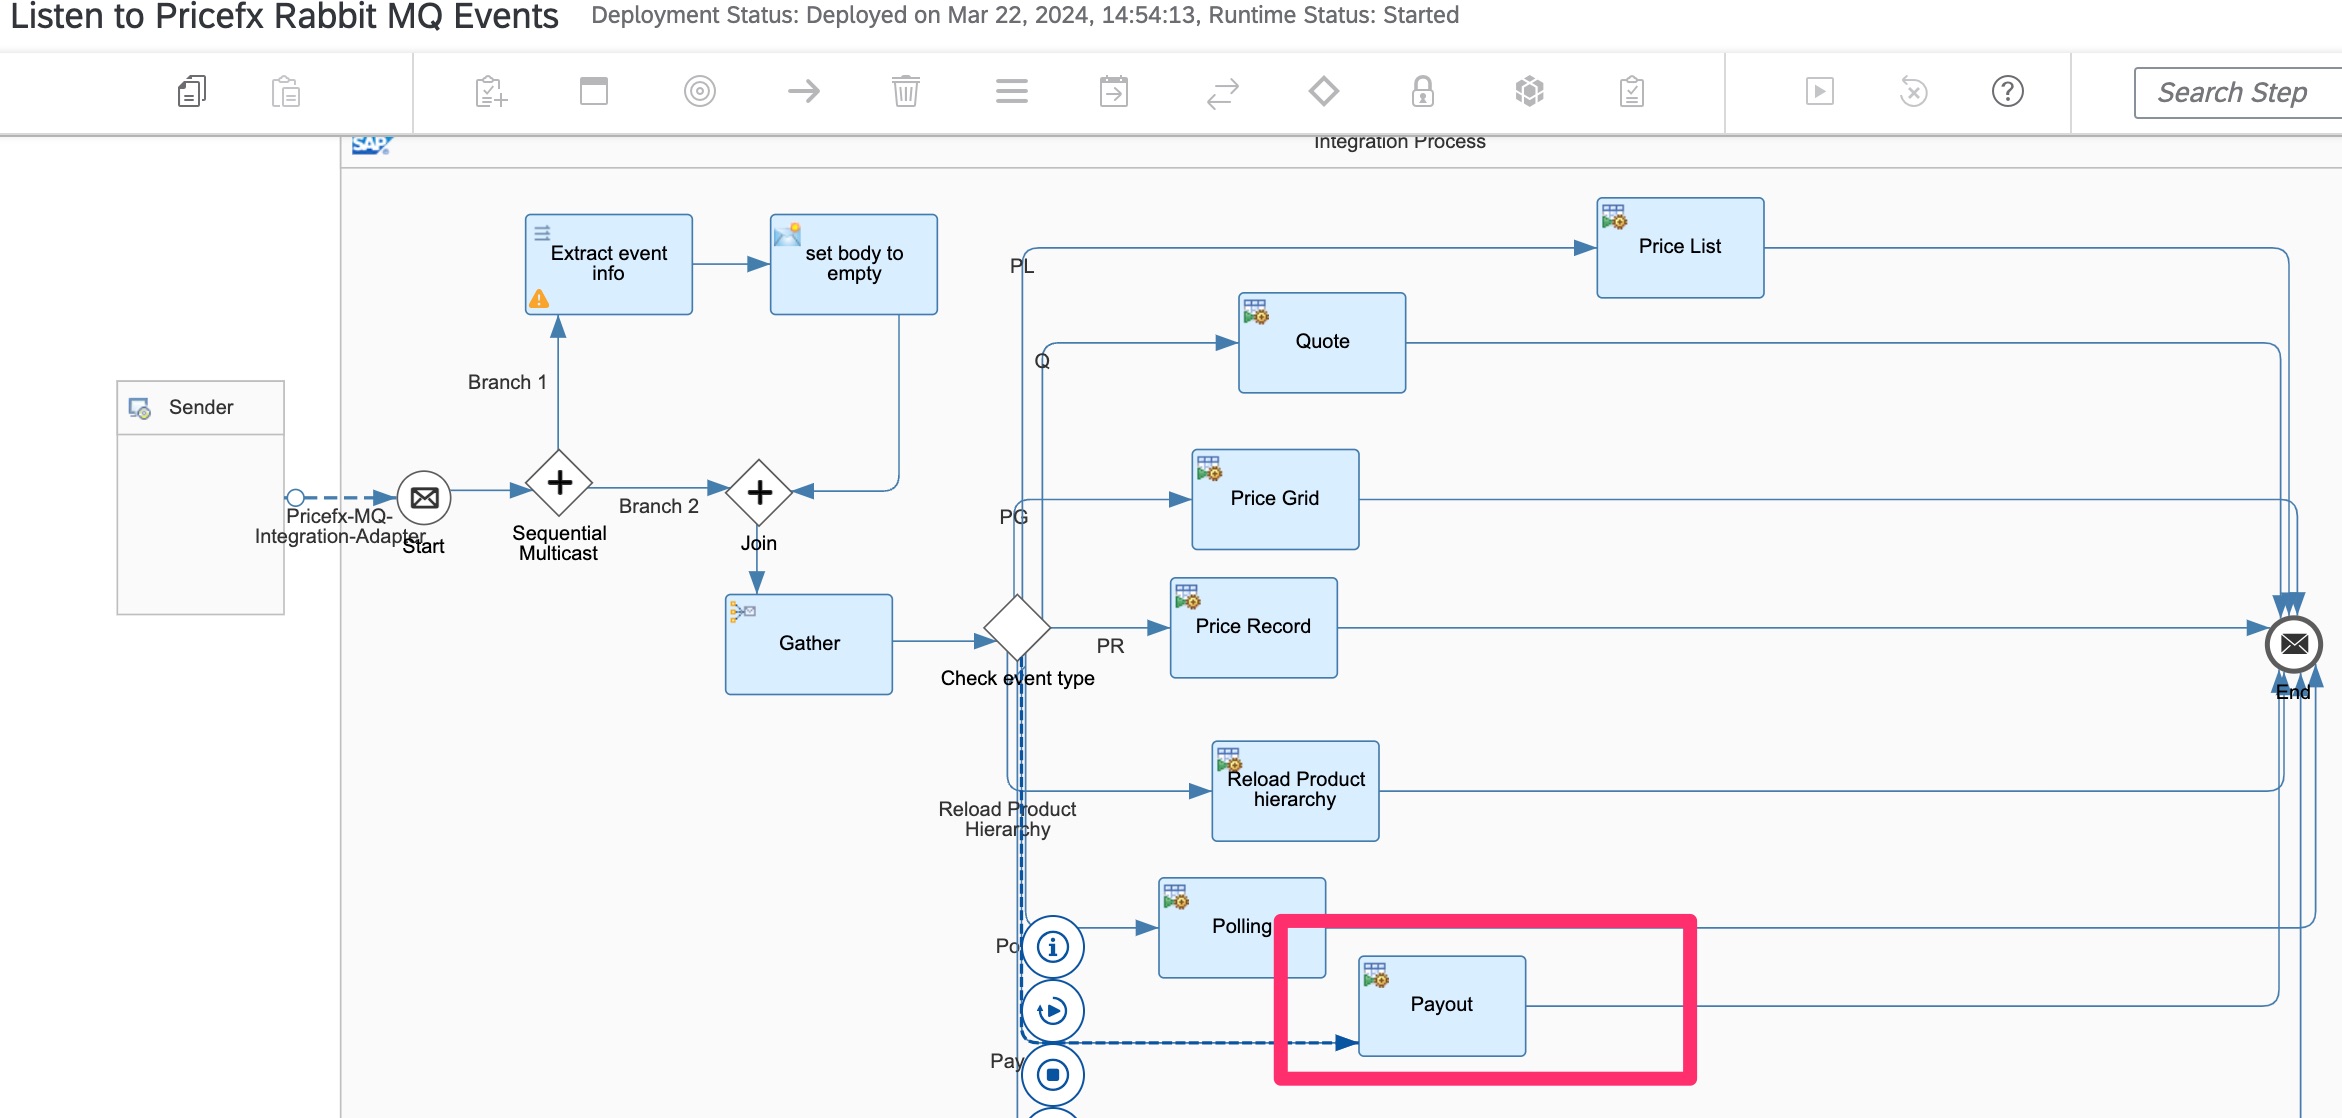Click the help question mark icon
Image resolution: width=2342 pixels, height=1118 pixels.
pos(2007,92)
